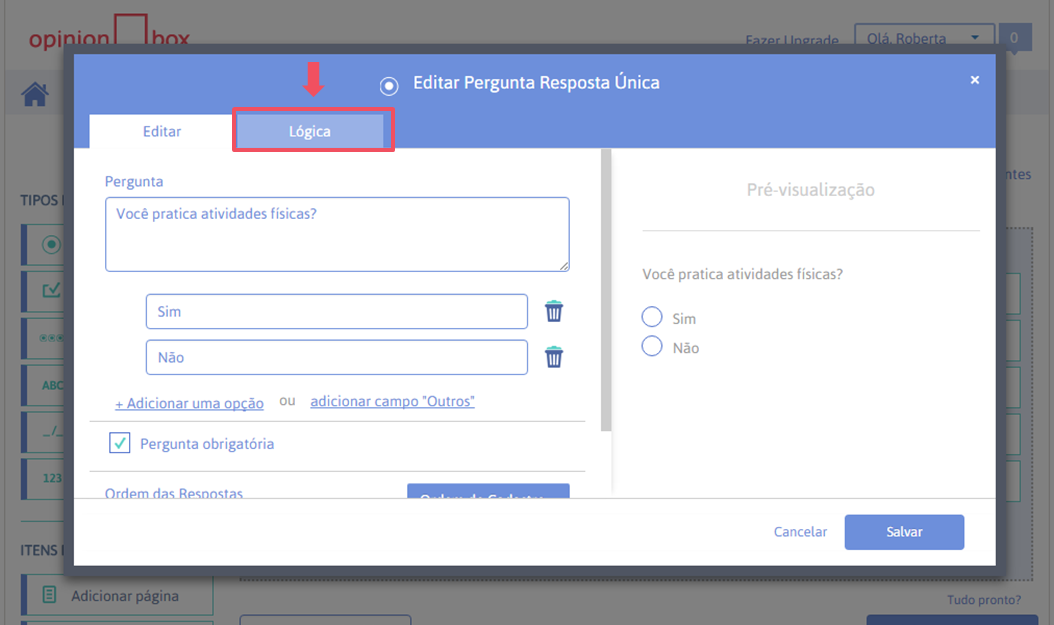Click the '+ Adicionar uma opção' link
1054x625 pixels.
pos(189,403)
